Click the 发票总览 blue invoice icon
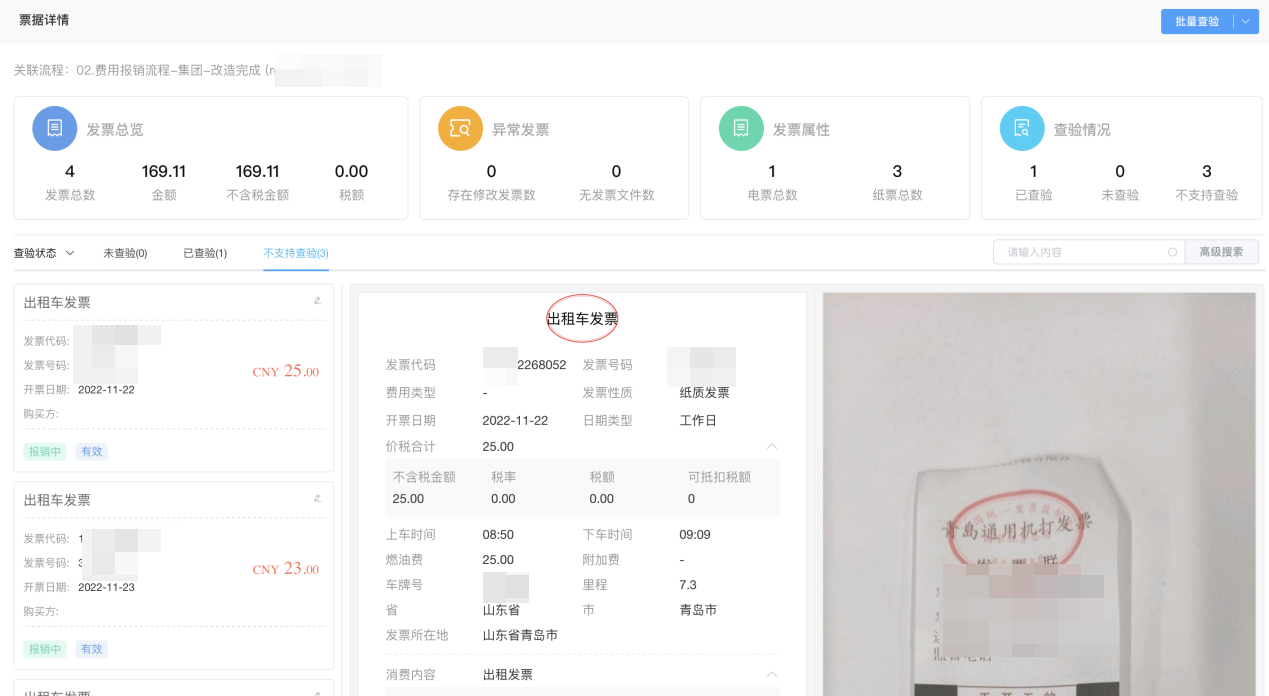The height and width of the screenshot is (696, 1269). 55,129
